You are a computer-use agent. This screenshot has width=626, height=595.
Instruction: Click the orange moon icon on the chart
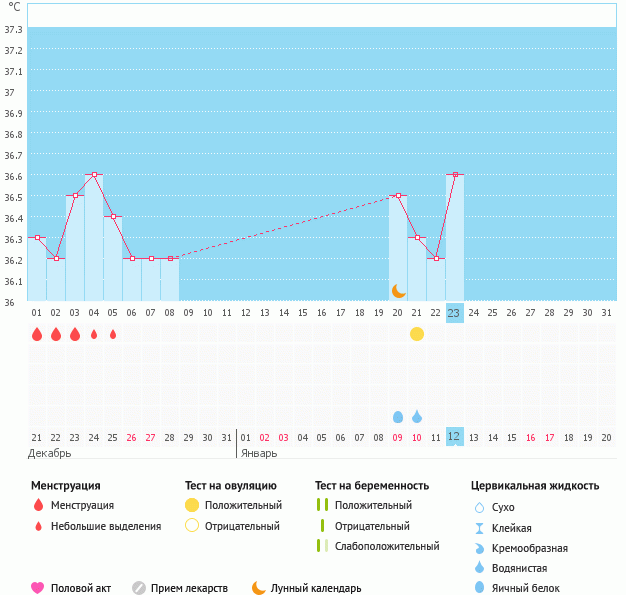tap(399, 291)
